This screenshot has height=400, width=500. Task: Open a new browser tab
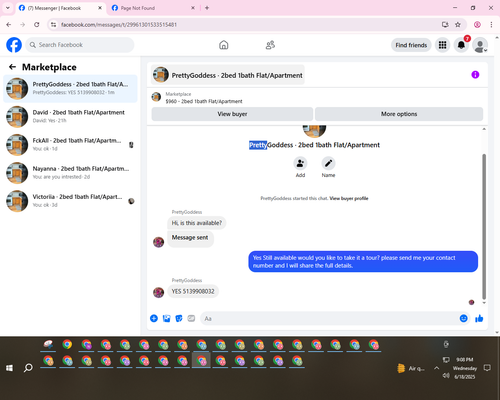click(x=207, y=8)
